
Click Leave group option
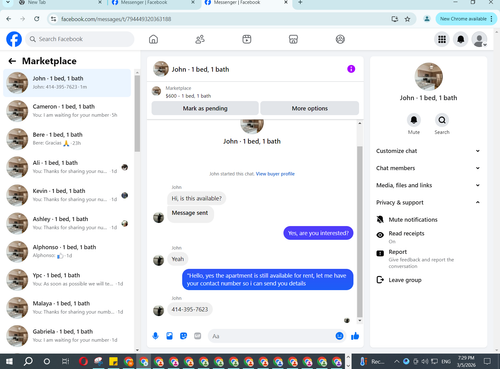[428, 280]
